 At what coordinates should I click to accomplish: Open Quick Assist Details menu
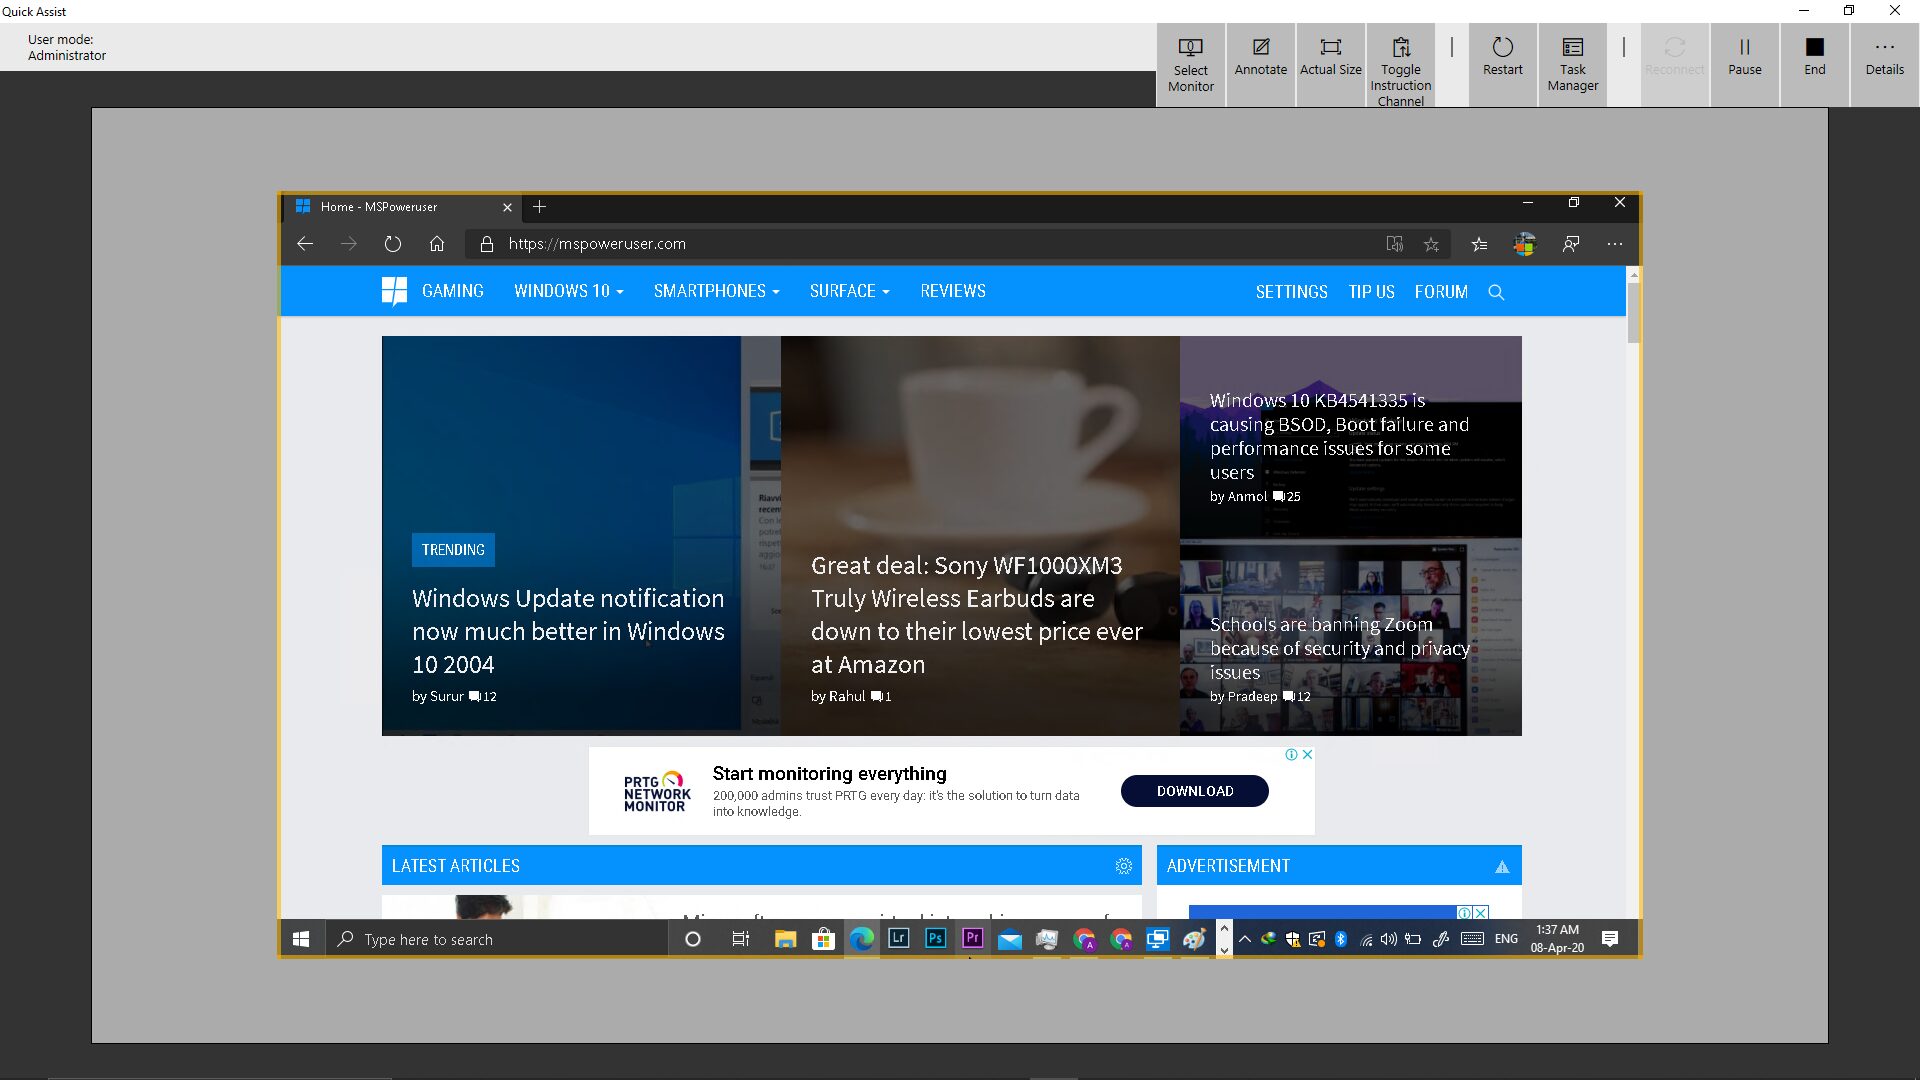(x=1884, y=65)
